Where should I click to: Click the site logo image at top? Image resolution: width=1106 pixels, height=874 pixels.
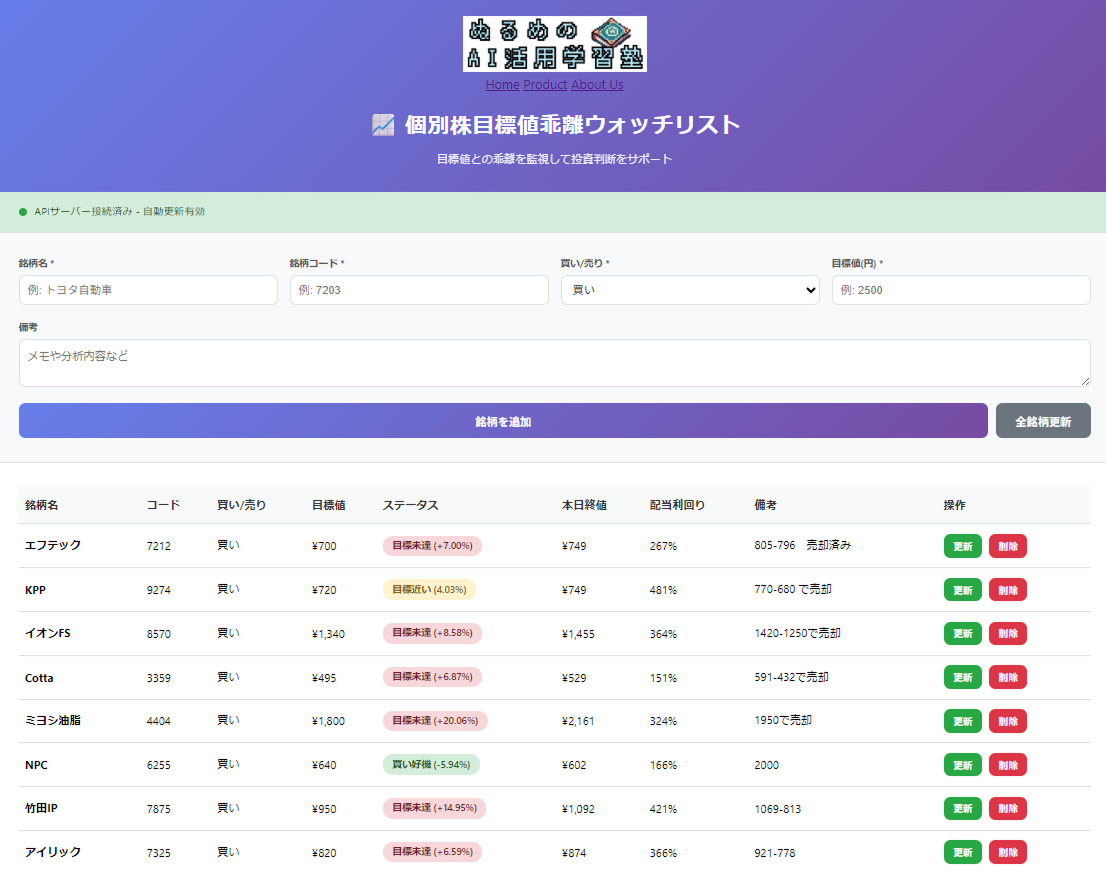click(554, 44)
